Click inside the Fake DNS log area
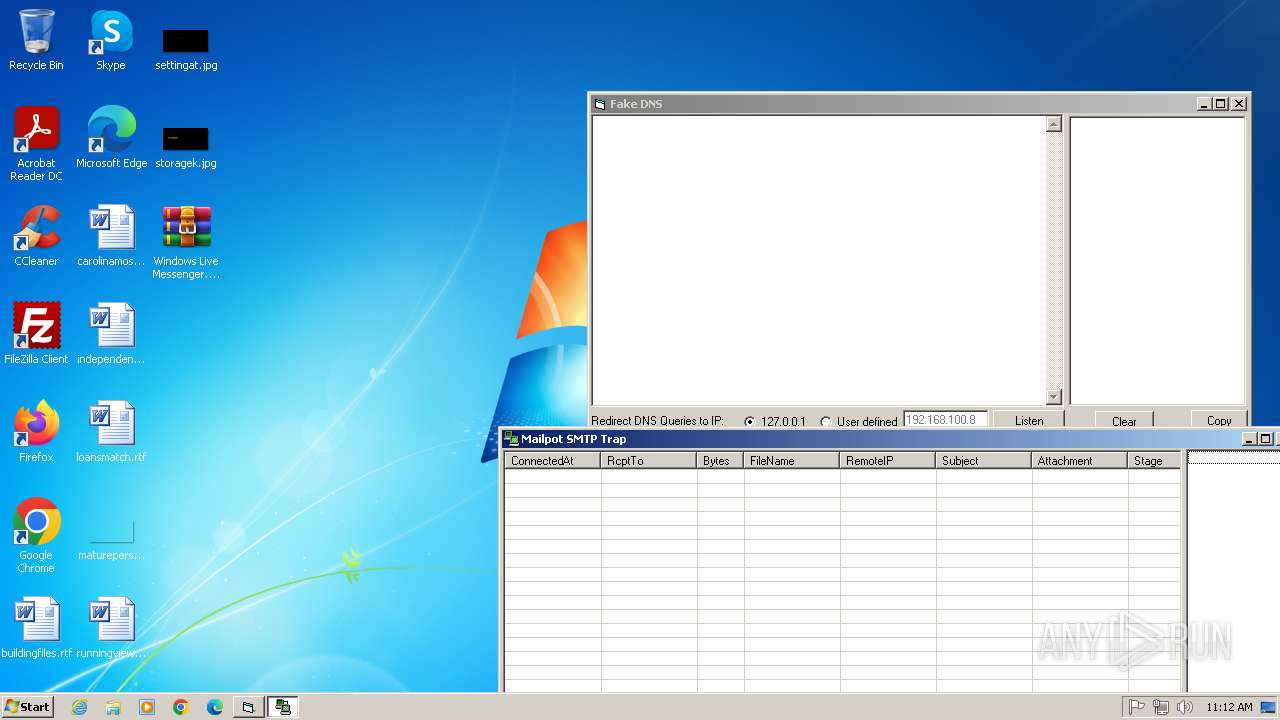The width and height of the screenshot is (1280, 720). (818, 261)
